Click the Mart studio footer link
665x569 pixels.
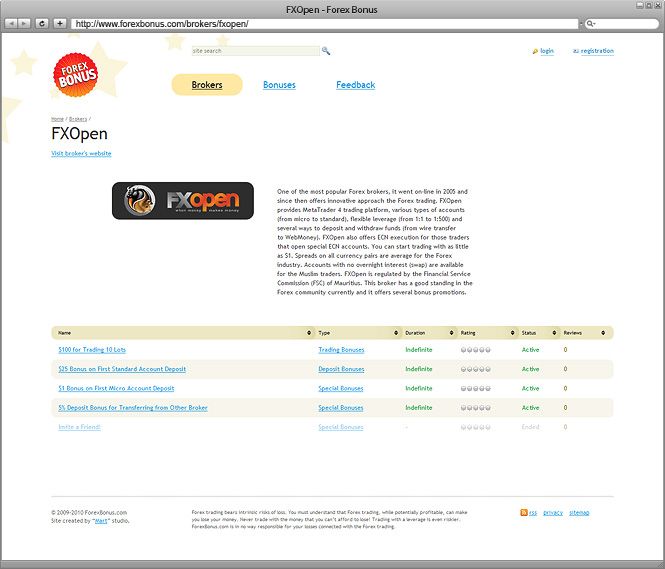click(101, 521)
